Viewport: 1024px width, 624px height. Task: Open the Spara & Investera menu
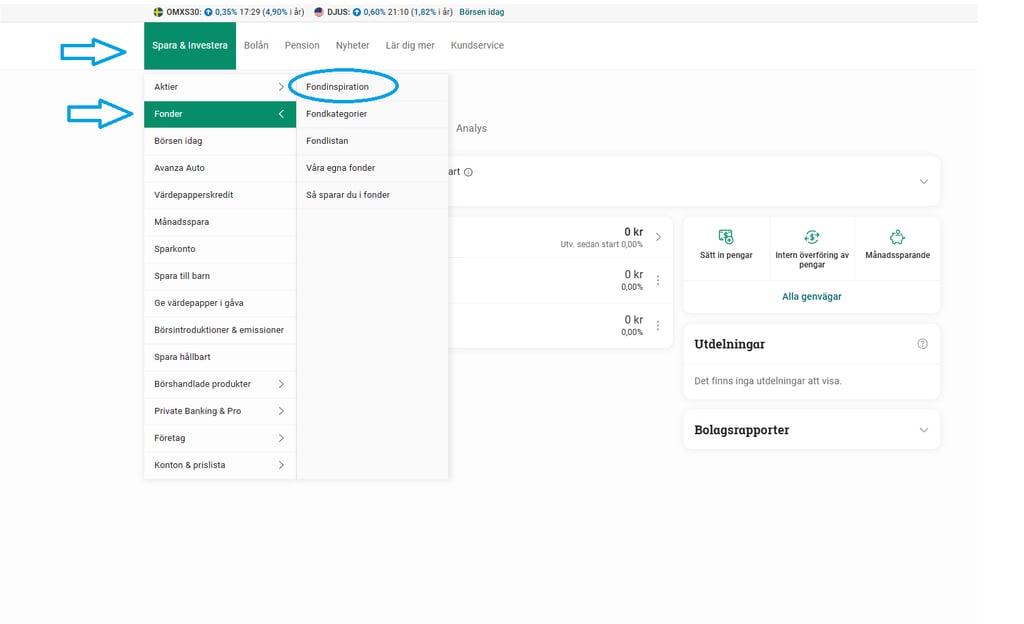pos(190,46)
